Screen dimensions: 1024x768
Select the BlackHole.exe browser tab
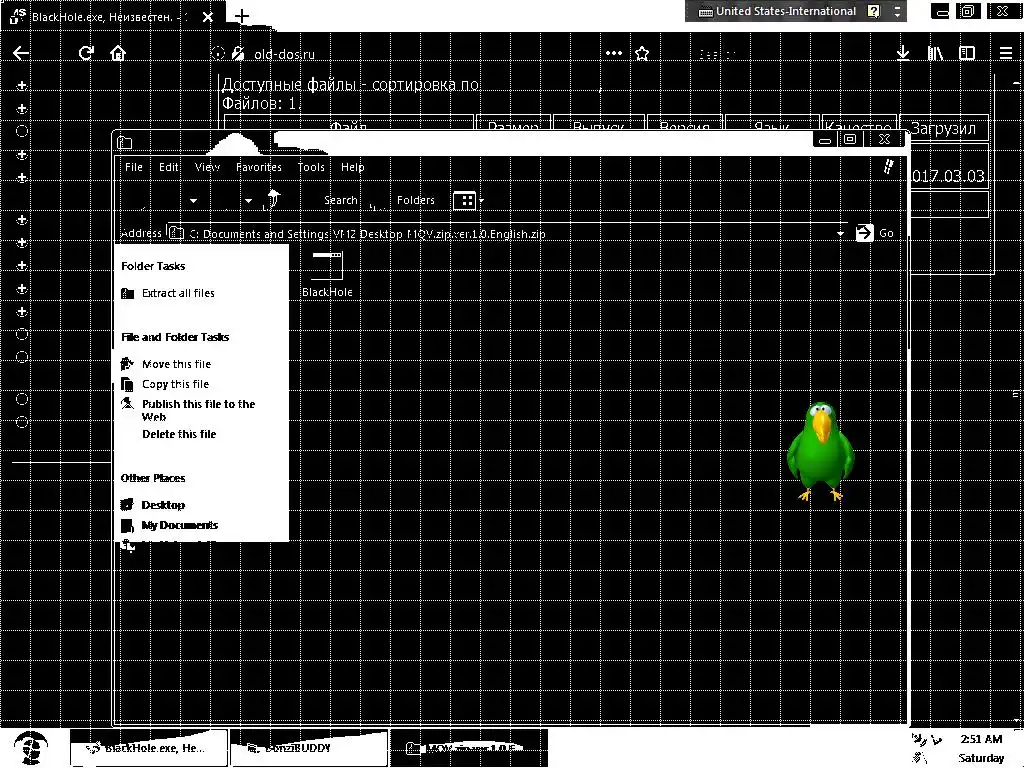112,16
